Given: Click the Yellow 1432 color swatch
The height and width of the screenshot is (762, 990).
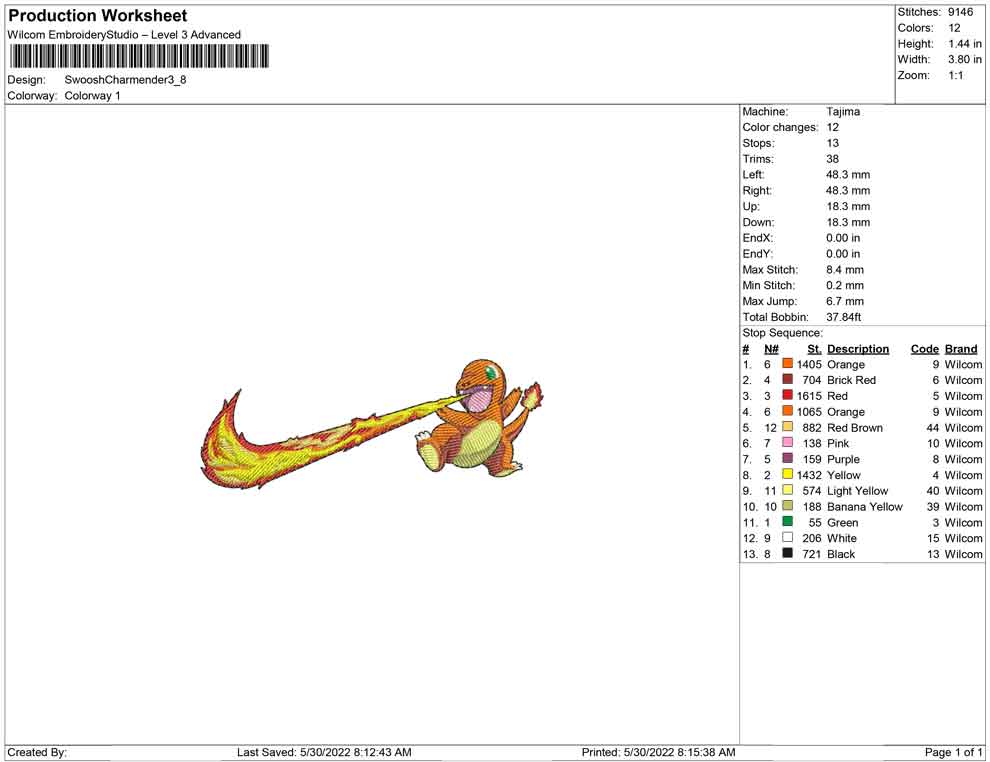Looking at the screenshot, I should (787, 474).
